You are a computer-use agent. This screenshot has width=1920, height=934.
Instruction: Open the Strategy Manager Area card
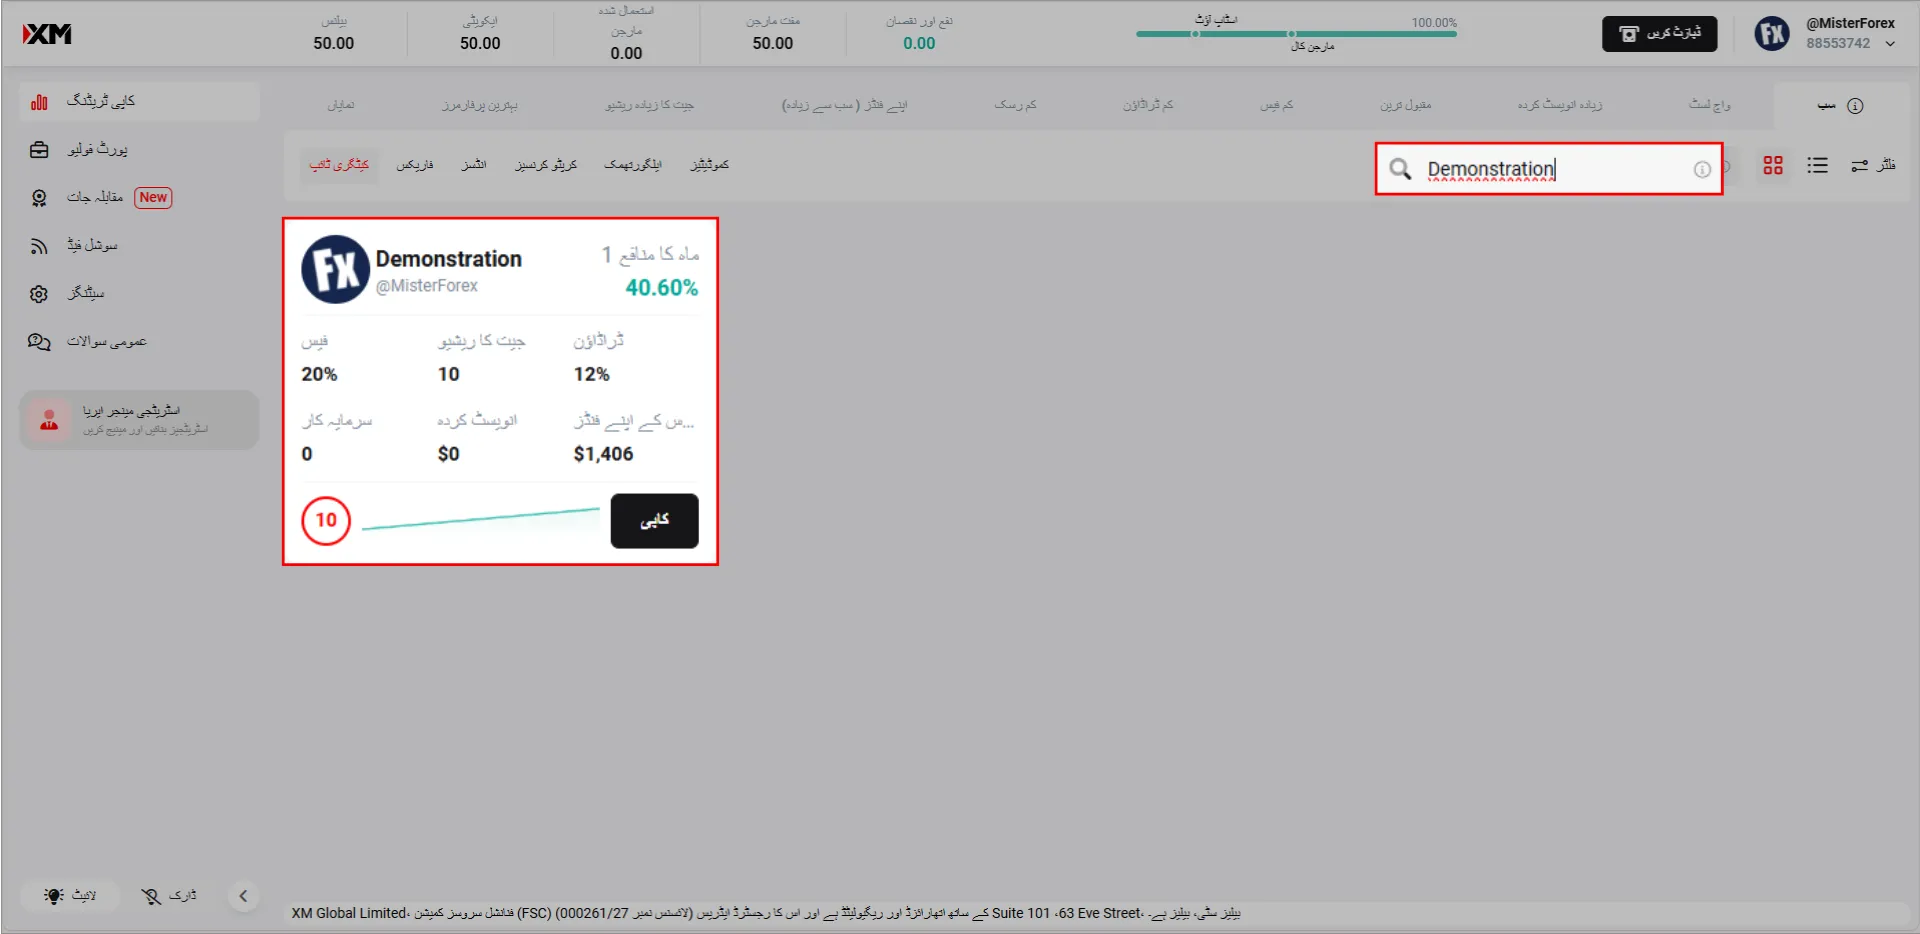(139, 420)
